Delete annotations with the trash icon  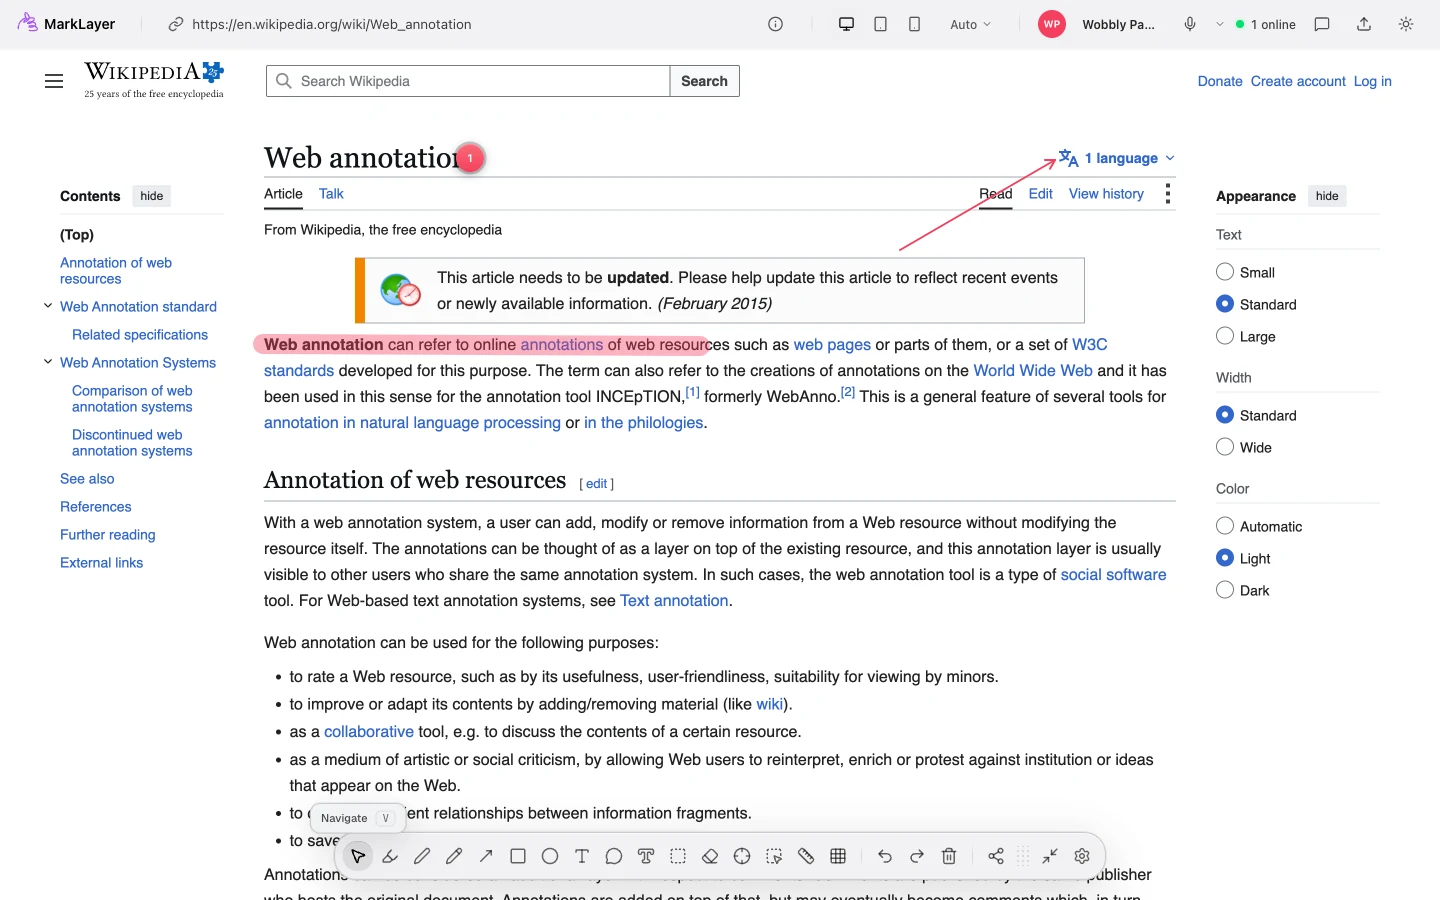coord(949,856)
